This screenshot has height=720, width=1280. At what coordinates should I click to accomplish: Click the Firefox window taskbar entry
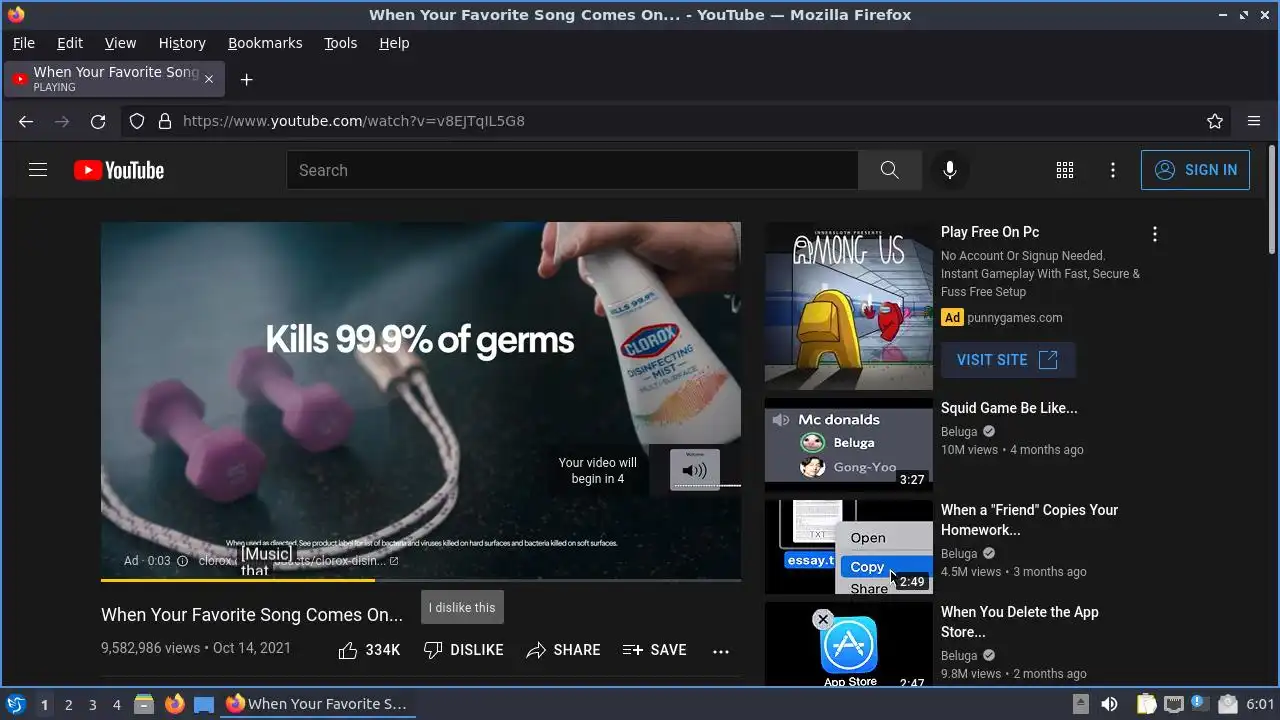318,704
